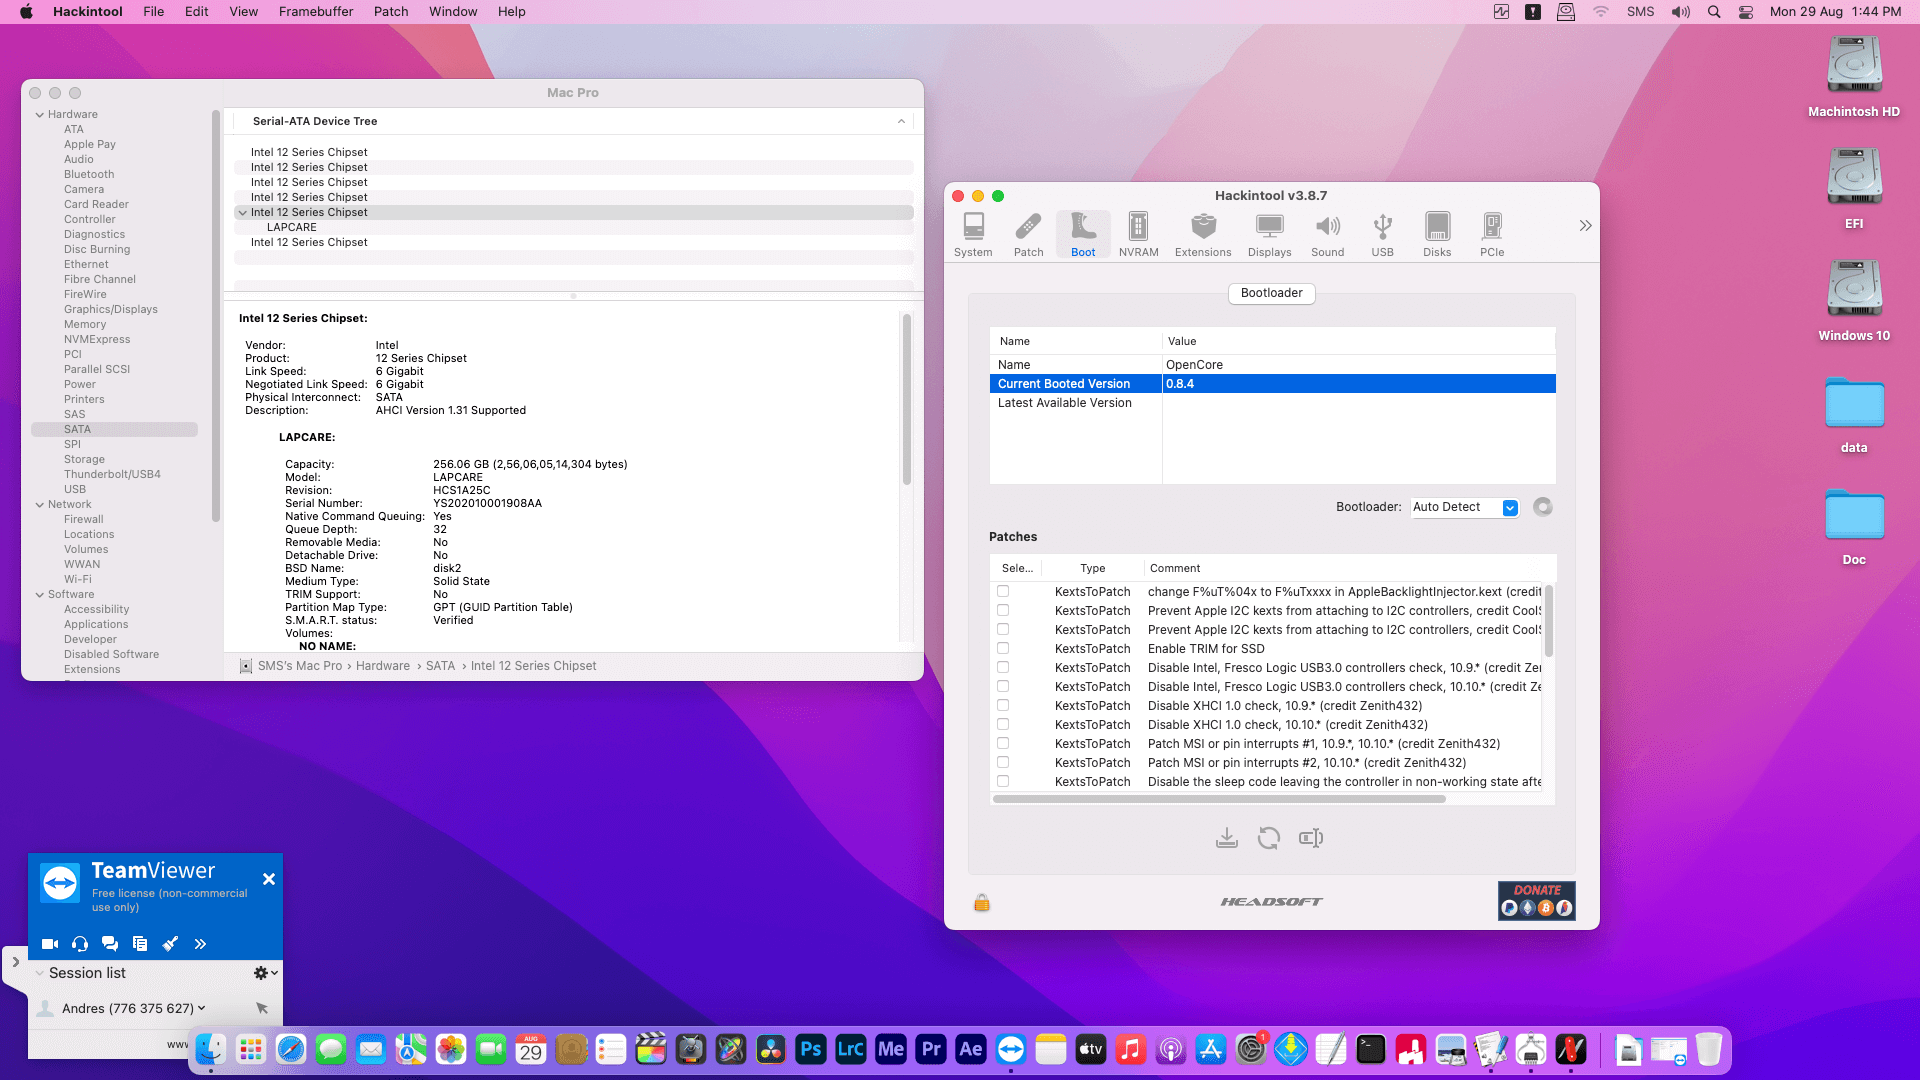Select the PCIe toolbar icon
This screenshot has height=1080, width=1920.
(x=1491, y=234)
